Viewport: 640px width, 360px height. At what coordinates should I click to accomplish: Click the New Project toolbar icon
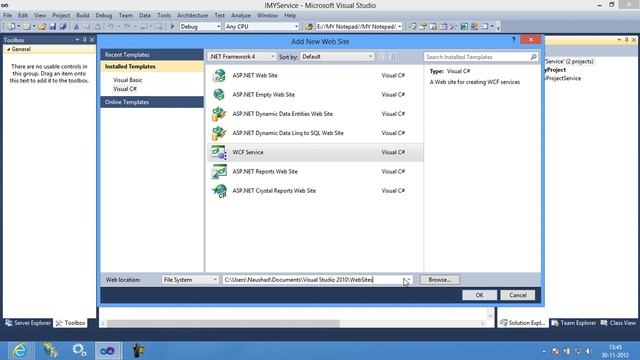(12, 27)
